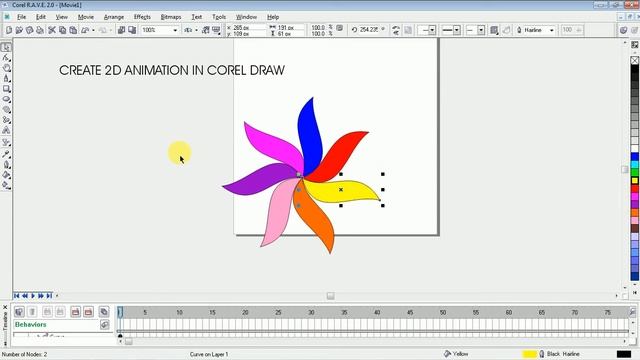The width and height of the screenshot is (640, 360).
Task: Click the no-fill X swatch in palette
Action: (635, 60)
